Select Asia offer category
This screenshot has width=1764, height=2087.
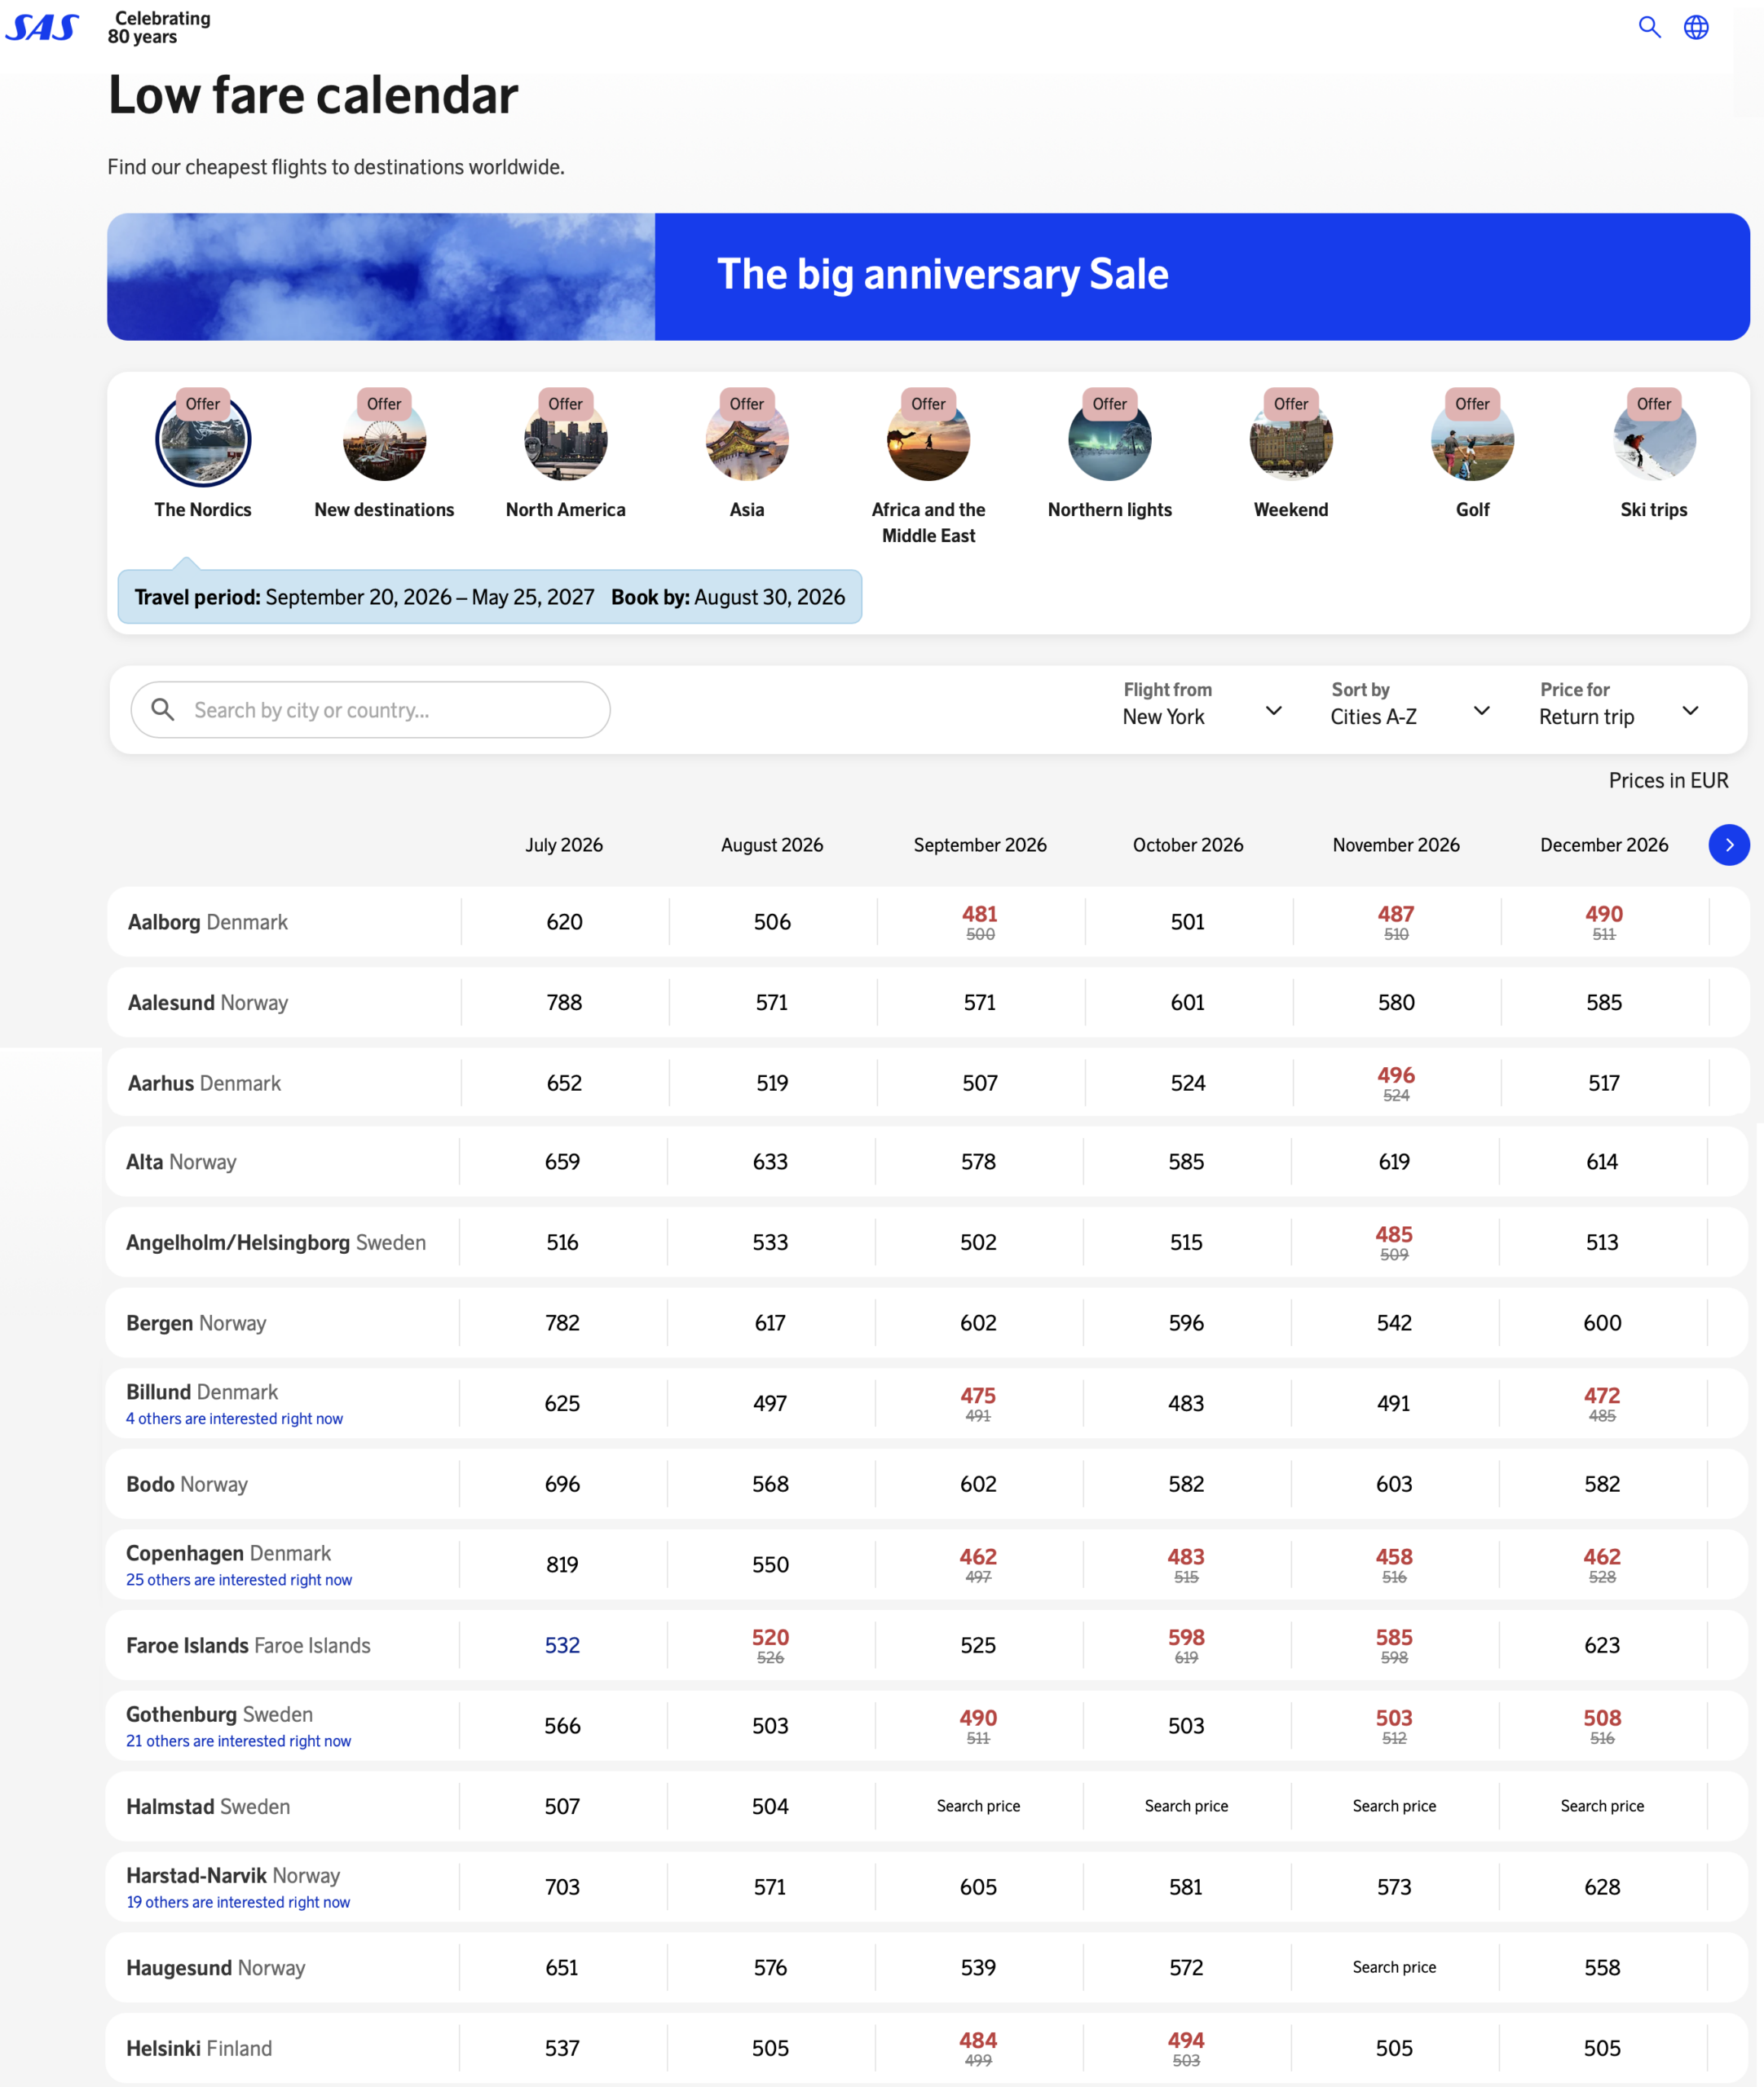(x=747, y=455)
